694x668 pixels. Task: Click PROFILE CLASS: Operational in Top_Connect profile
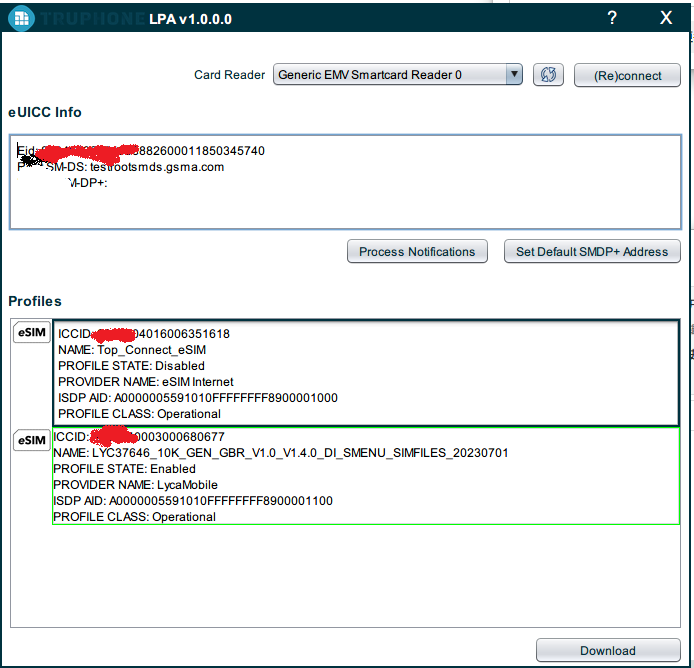click(x=139, y=413)
